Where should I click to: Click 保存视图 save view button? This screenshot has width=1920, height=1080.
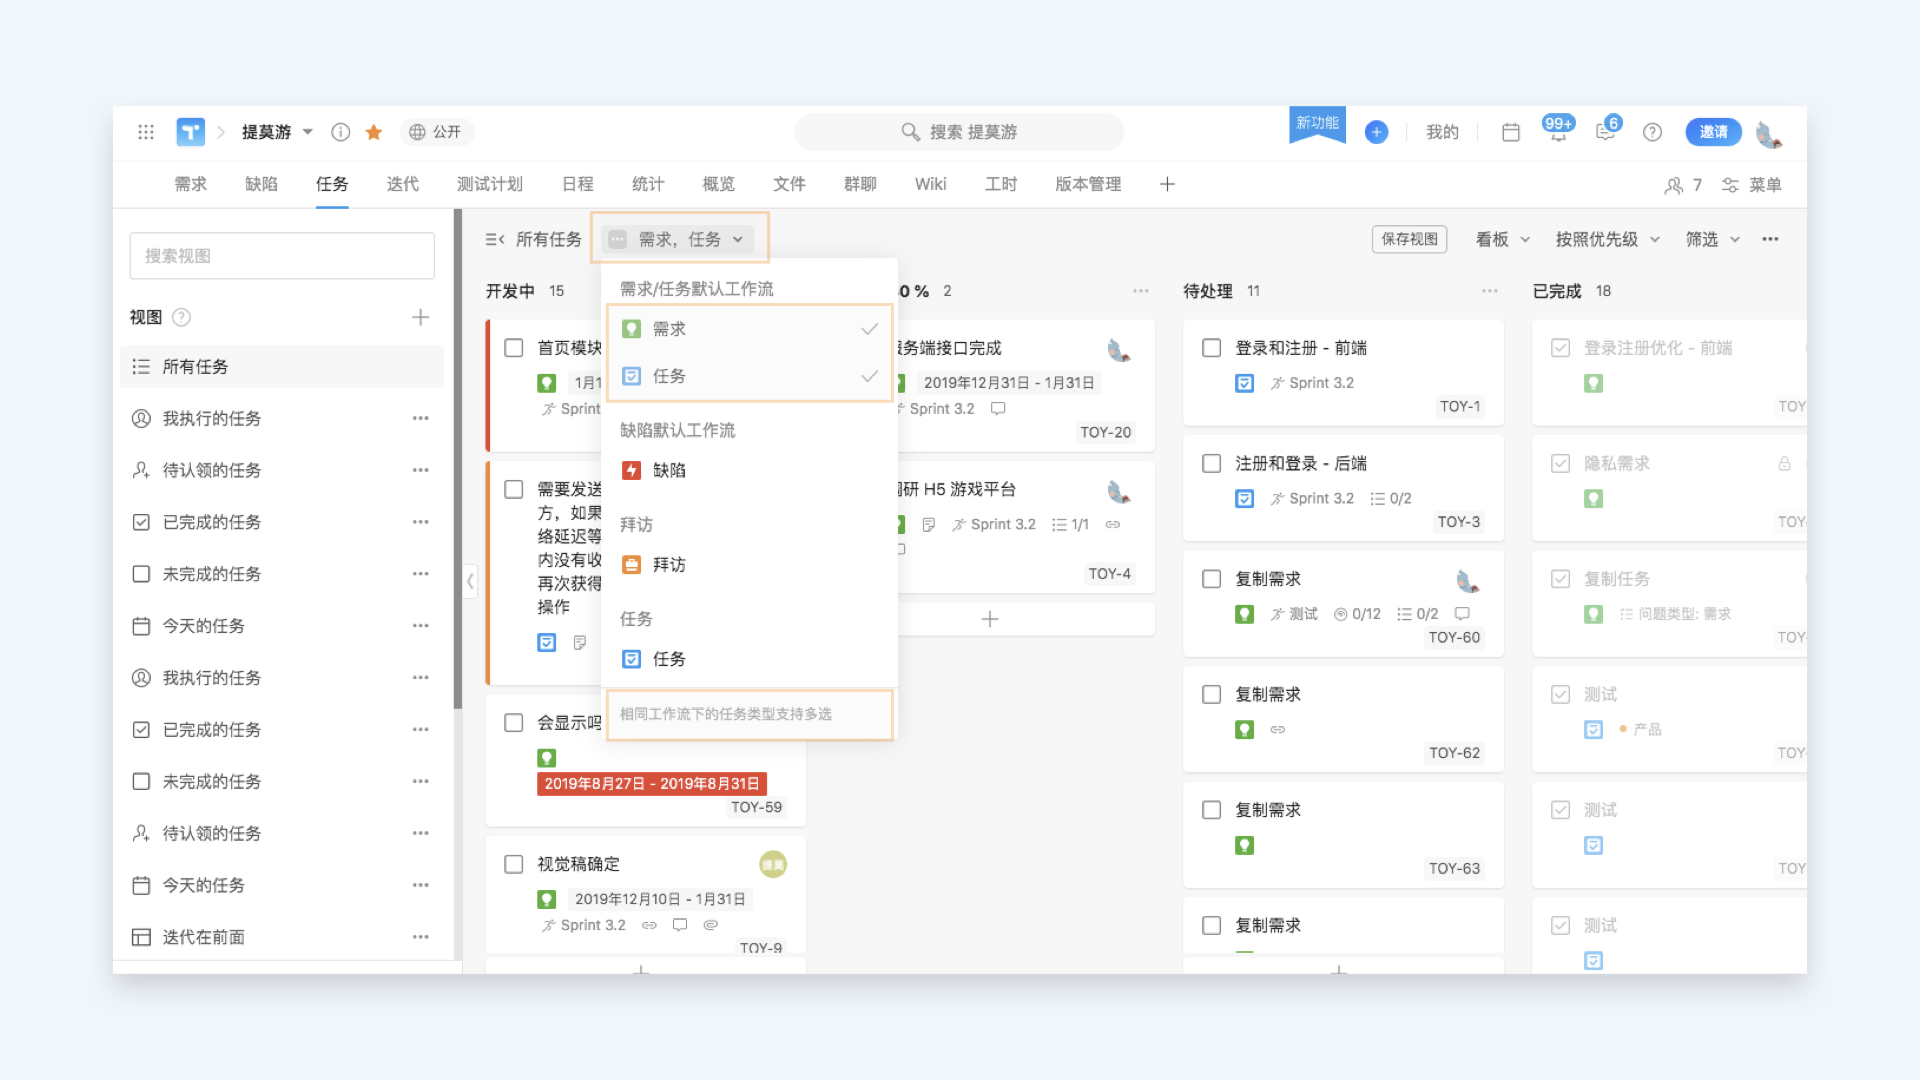pyautogui.click(x=1410, y=239)
